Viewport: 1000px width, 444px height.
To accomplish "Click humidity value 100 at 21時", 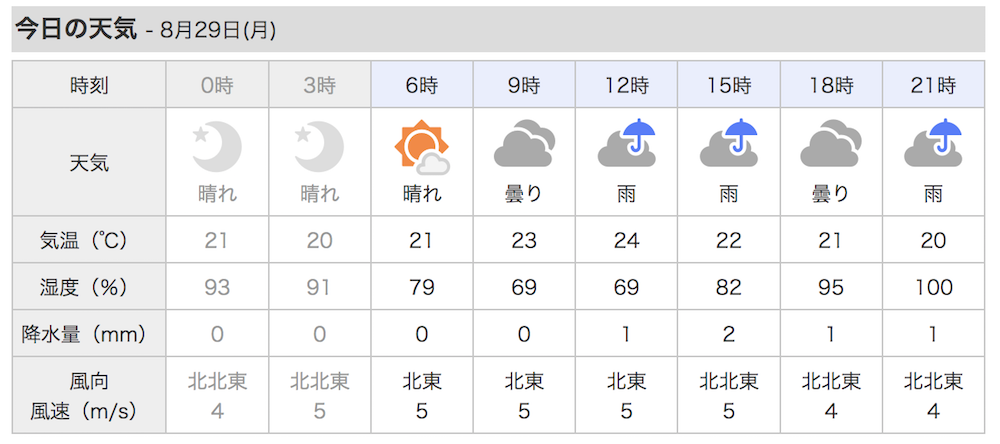I will coord(934,287).
